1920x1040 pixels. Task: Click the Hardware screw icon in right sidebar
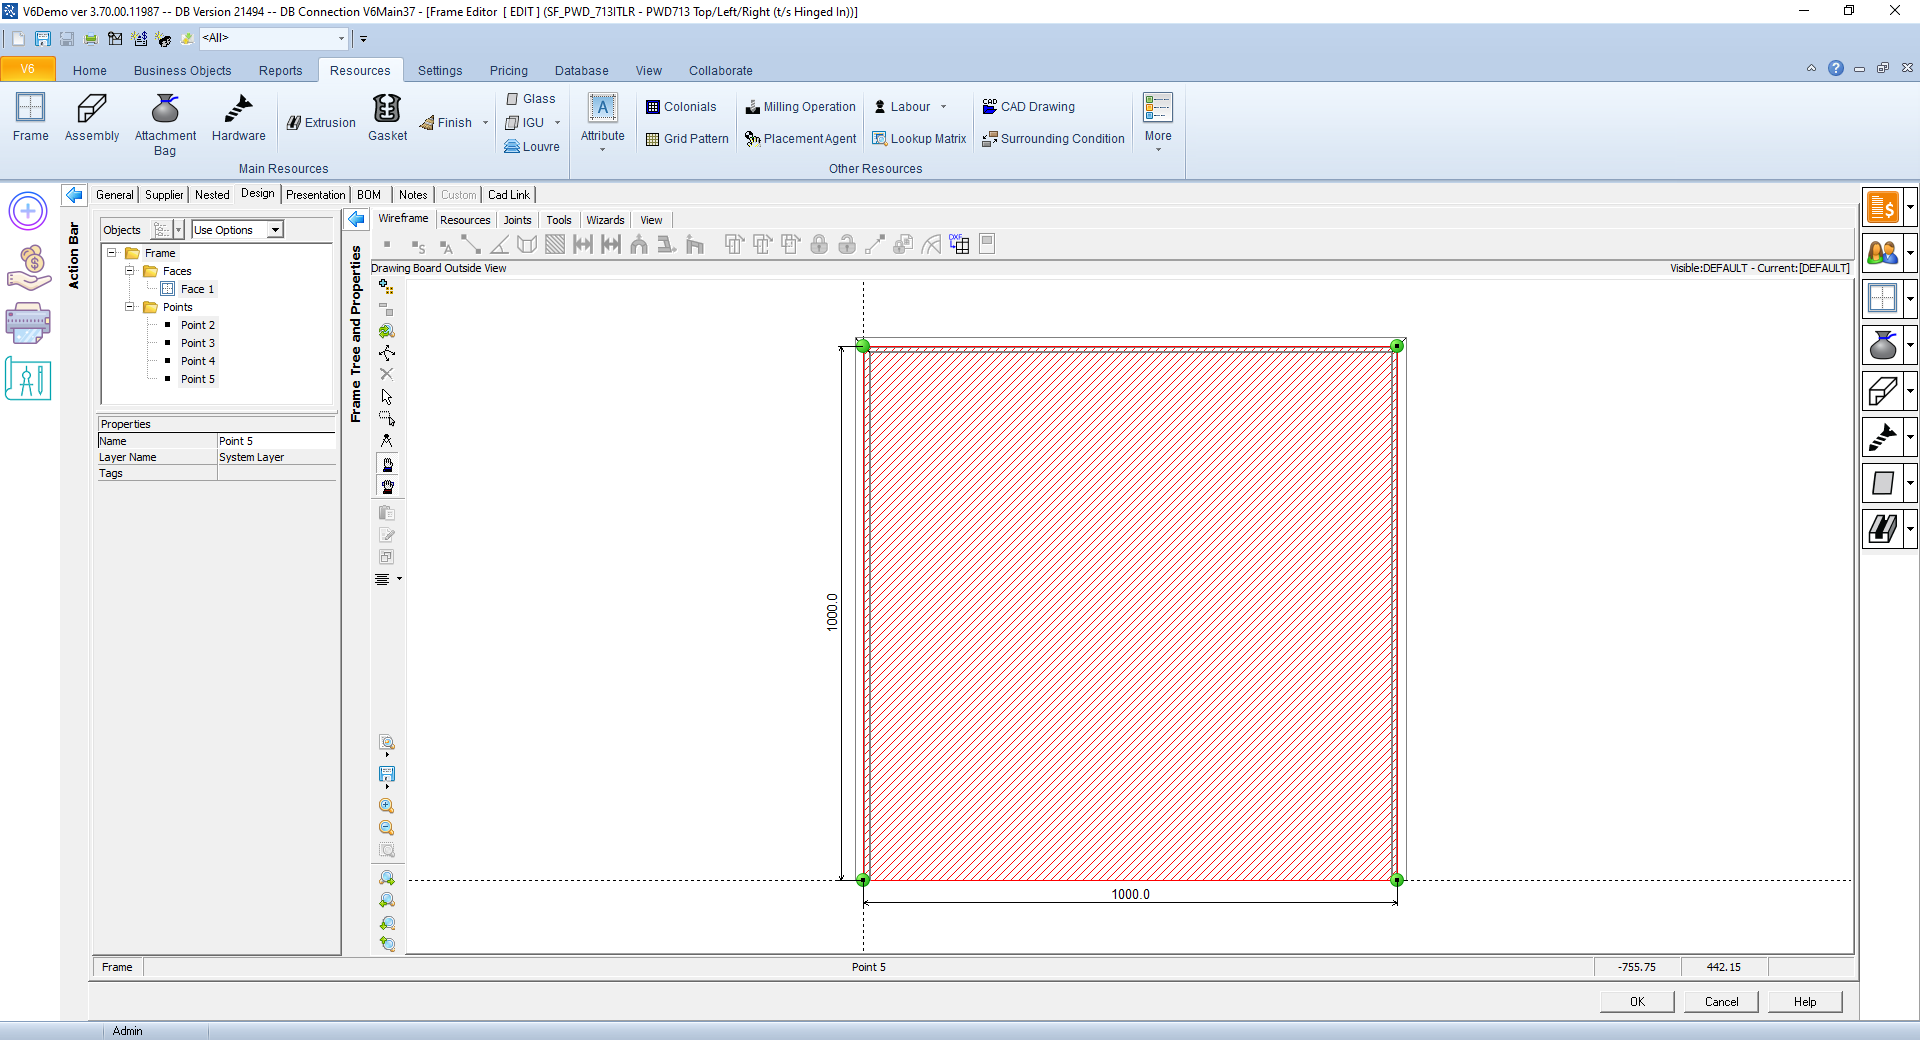1884,437
